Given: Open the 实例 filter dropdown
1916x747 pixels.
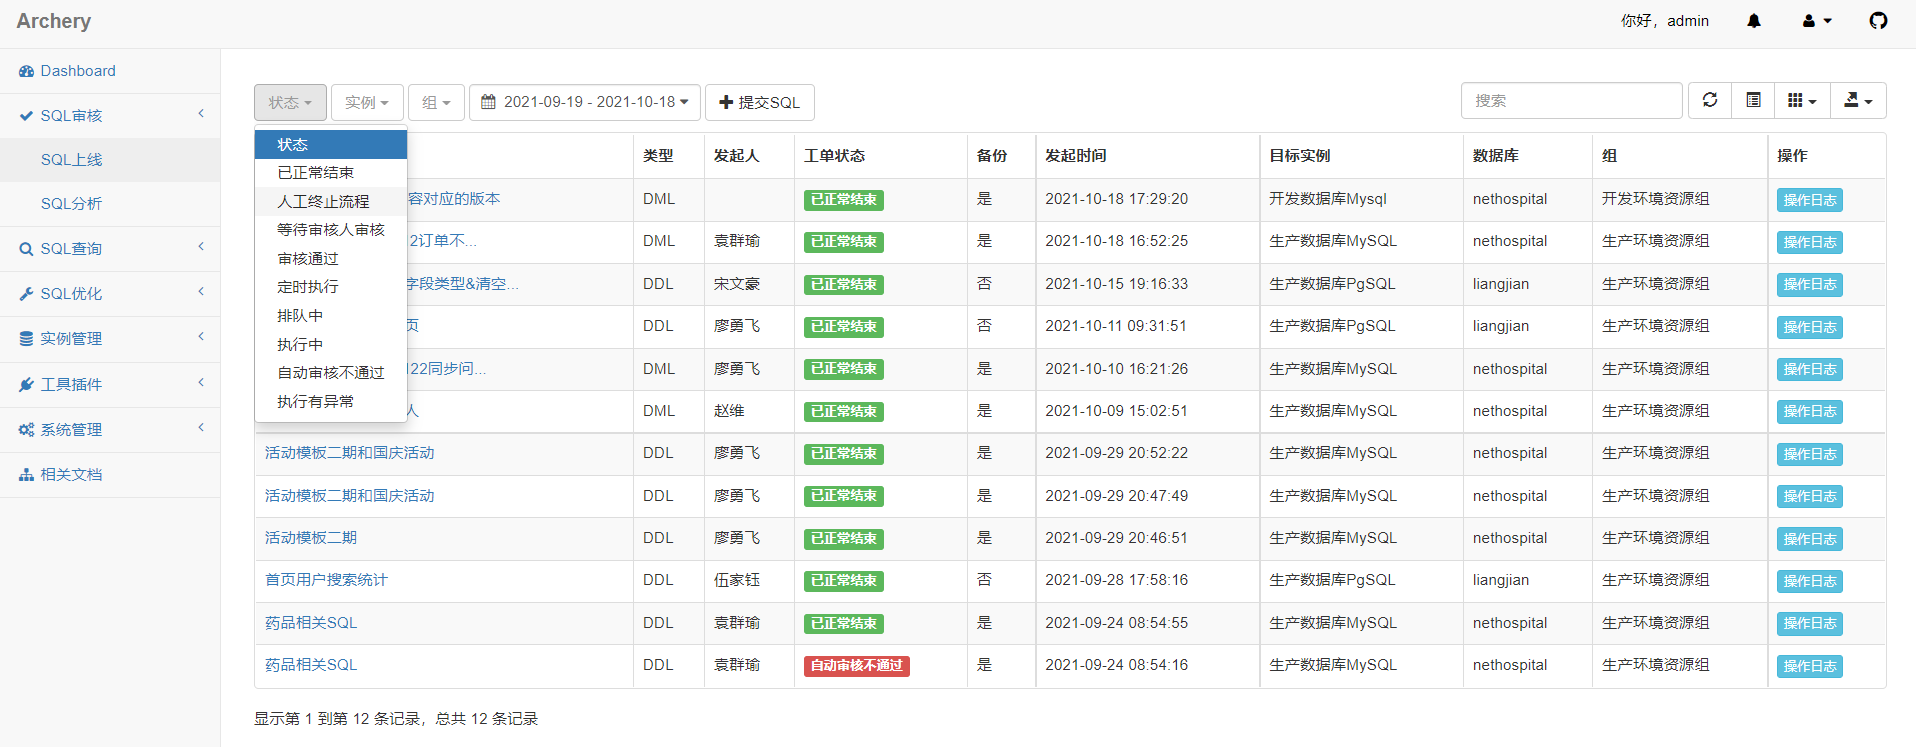Looking at the screenshot, I should (x=367, y=102).
